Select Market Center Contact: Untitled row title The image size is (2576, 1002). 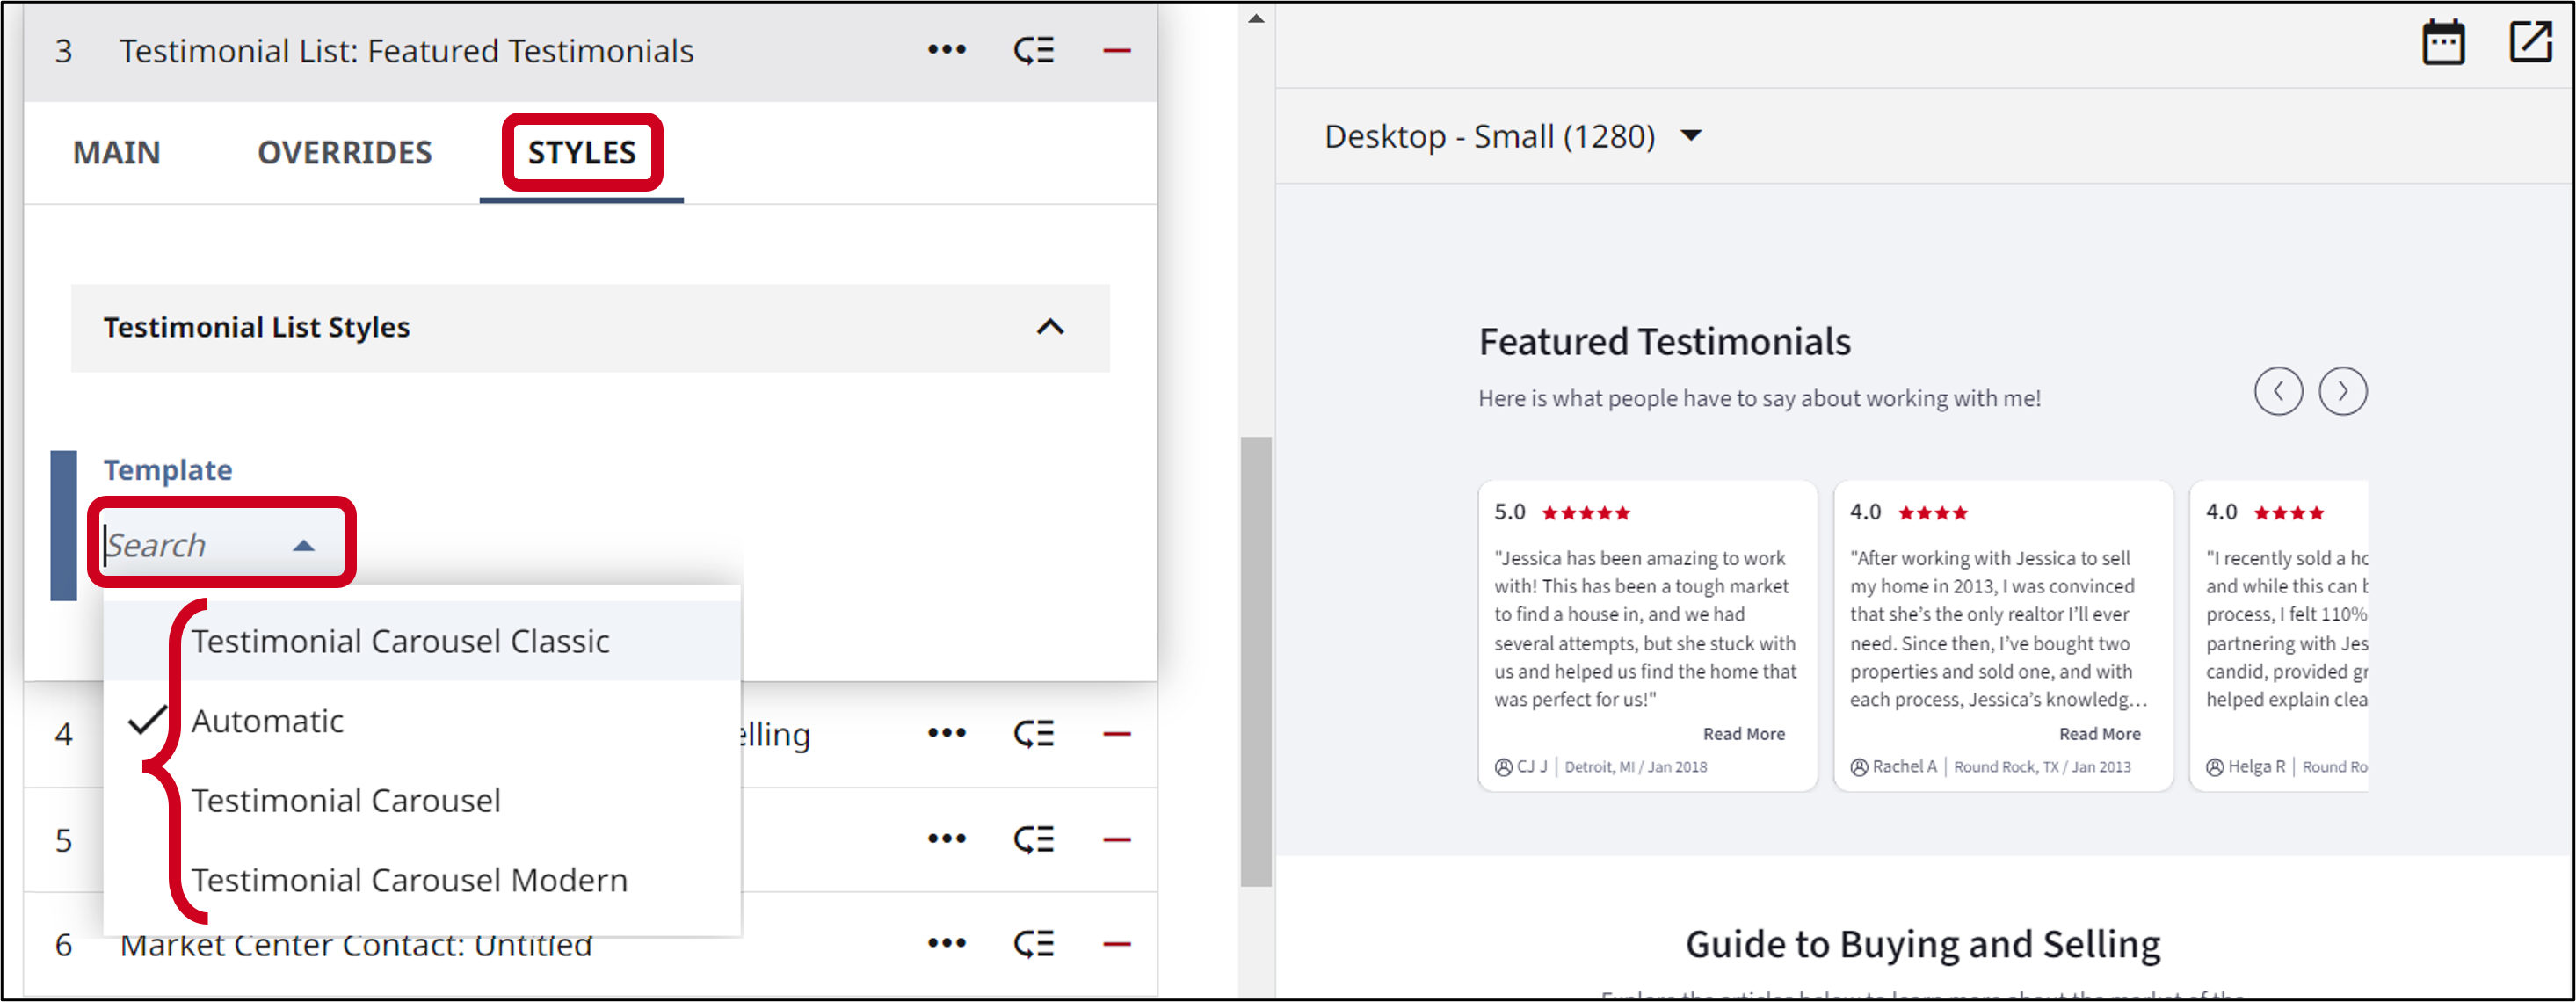pyautogui.click(x=356, y=945)
